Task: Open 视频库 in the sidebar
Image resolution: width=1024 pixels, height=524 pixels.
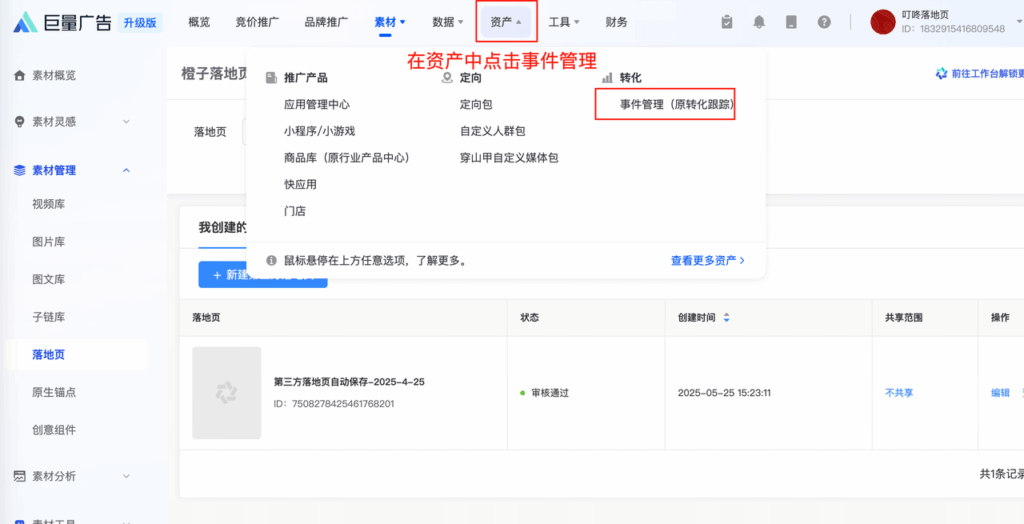Action: tap(48, 204)
